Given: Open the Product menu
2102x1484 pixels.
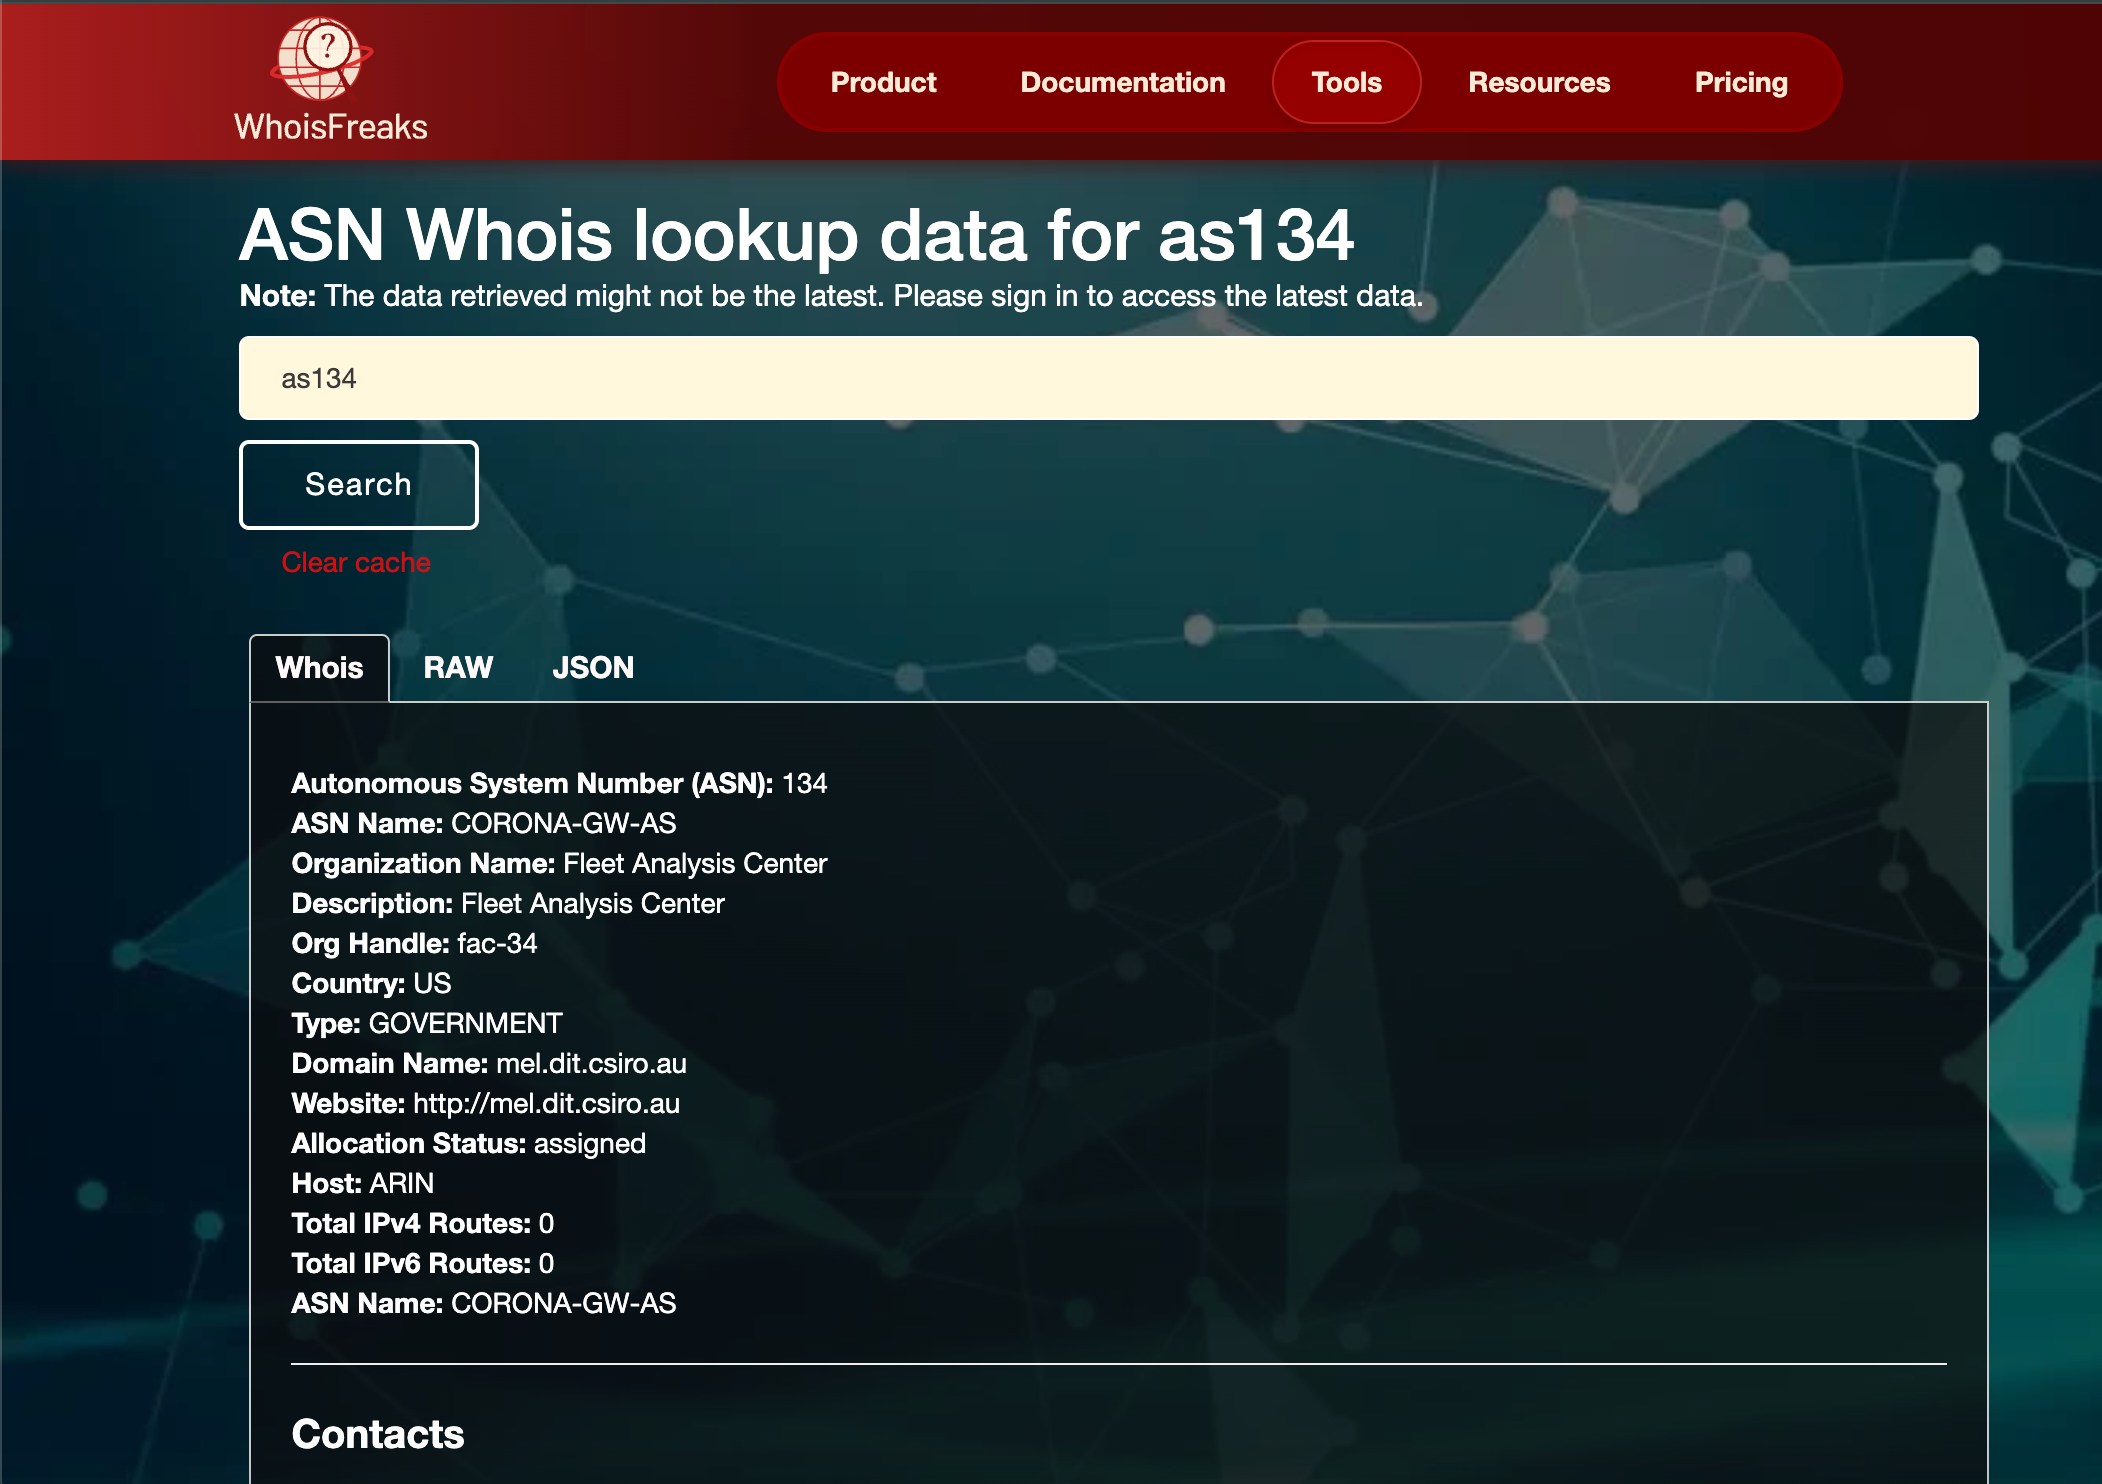Looking at the screenshot, I should (x=883, y=82).
